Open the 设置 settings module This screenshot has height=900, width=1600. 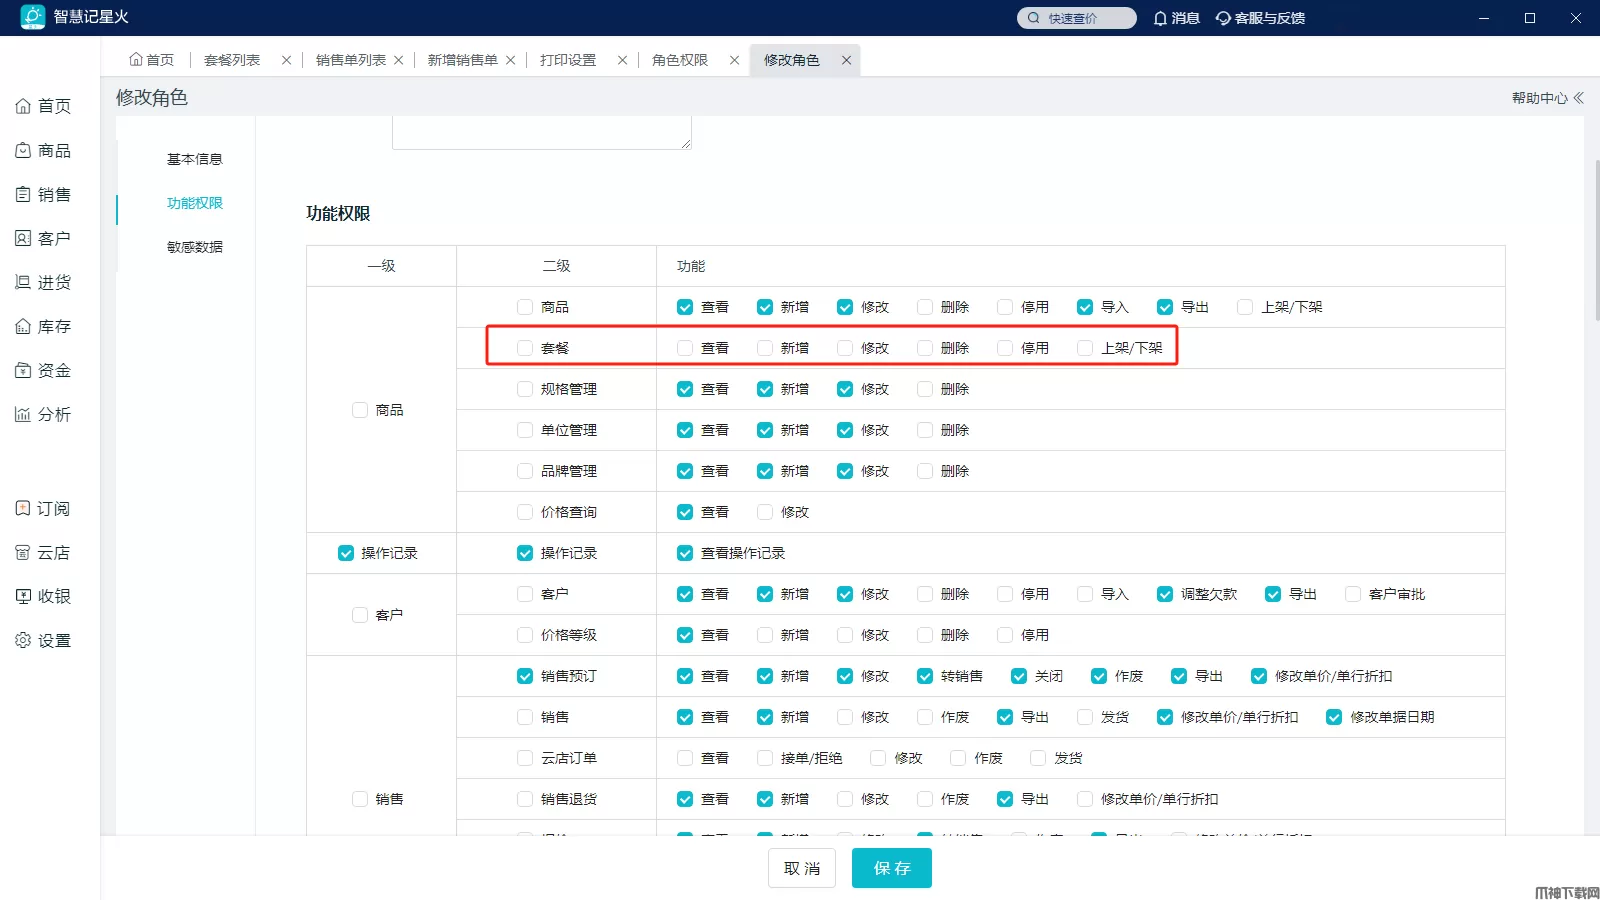[x=43, y=640]
